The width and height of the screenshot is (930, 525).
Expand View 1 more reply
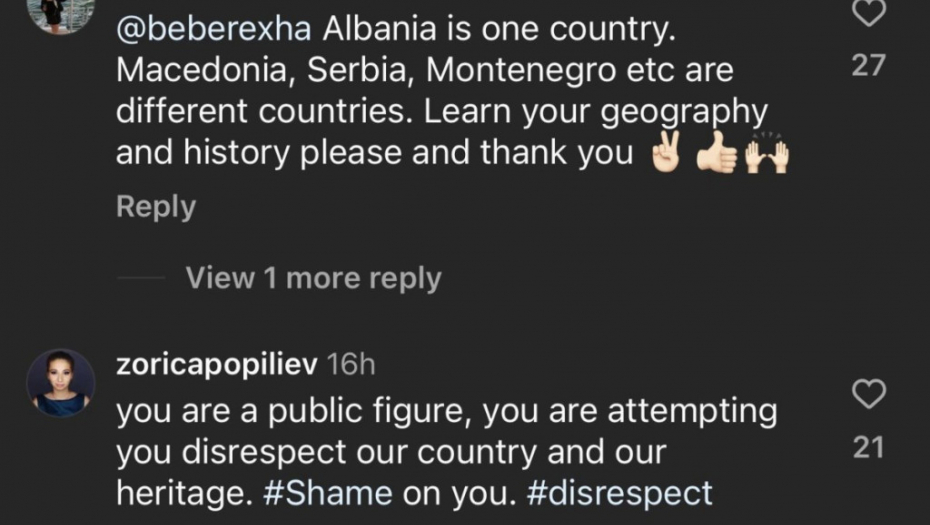(x=313, y=278)
